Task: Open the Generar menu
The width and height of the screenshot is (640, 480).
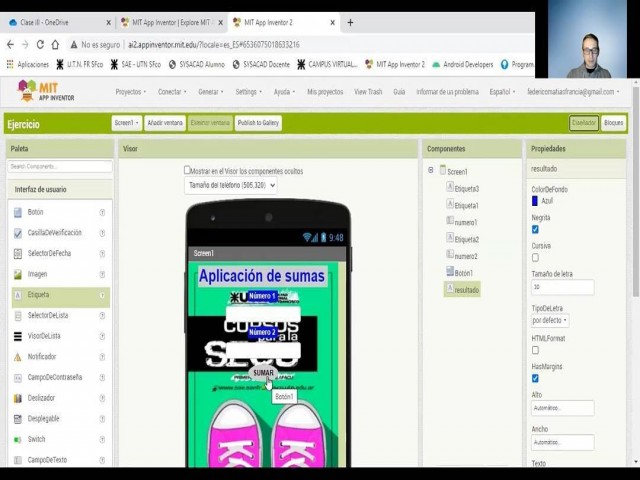Action: [x=211, y=92]
